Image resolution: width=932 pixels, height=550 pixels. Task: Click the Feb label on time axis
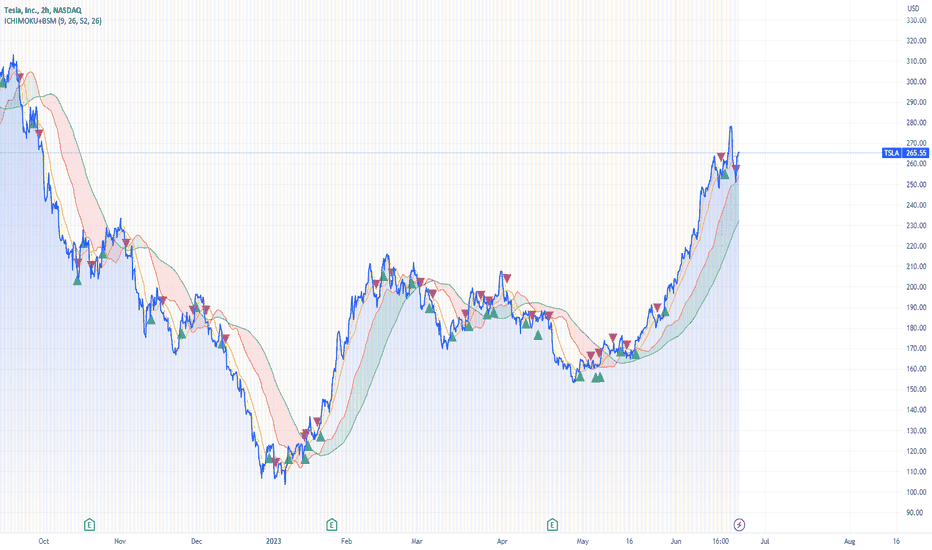point(346,541)
